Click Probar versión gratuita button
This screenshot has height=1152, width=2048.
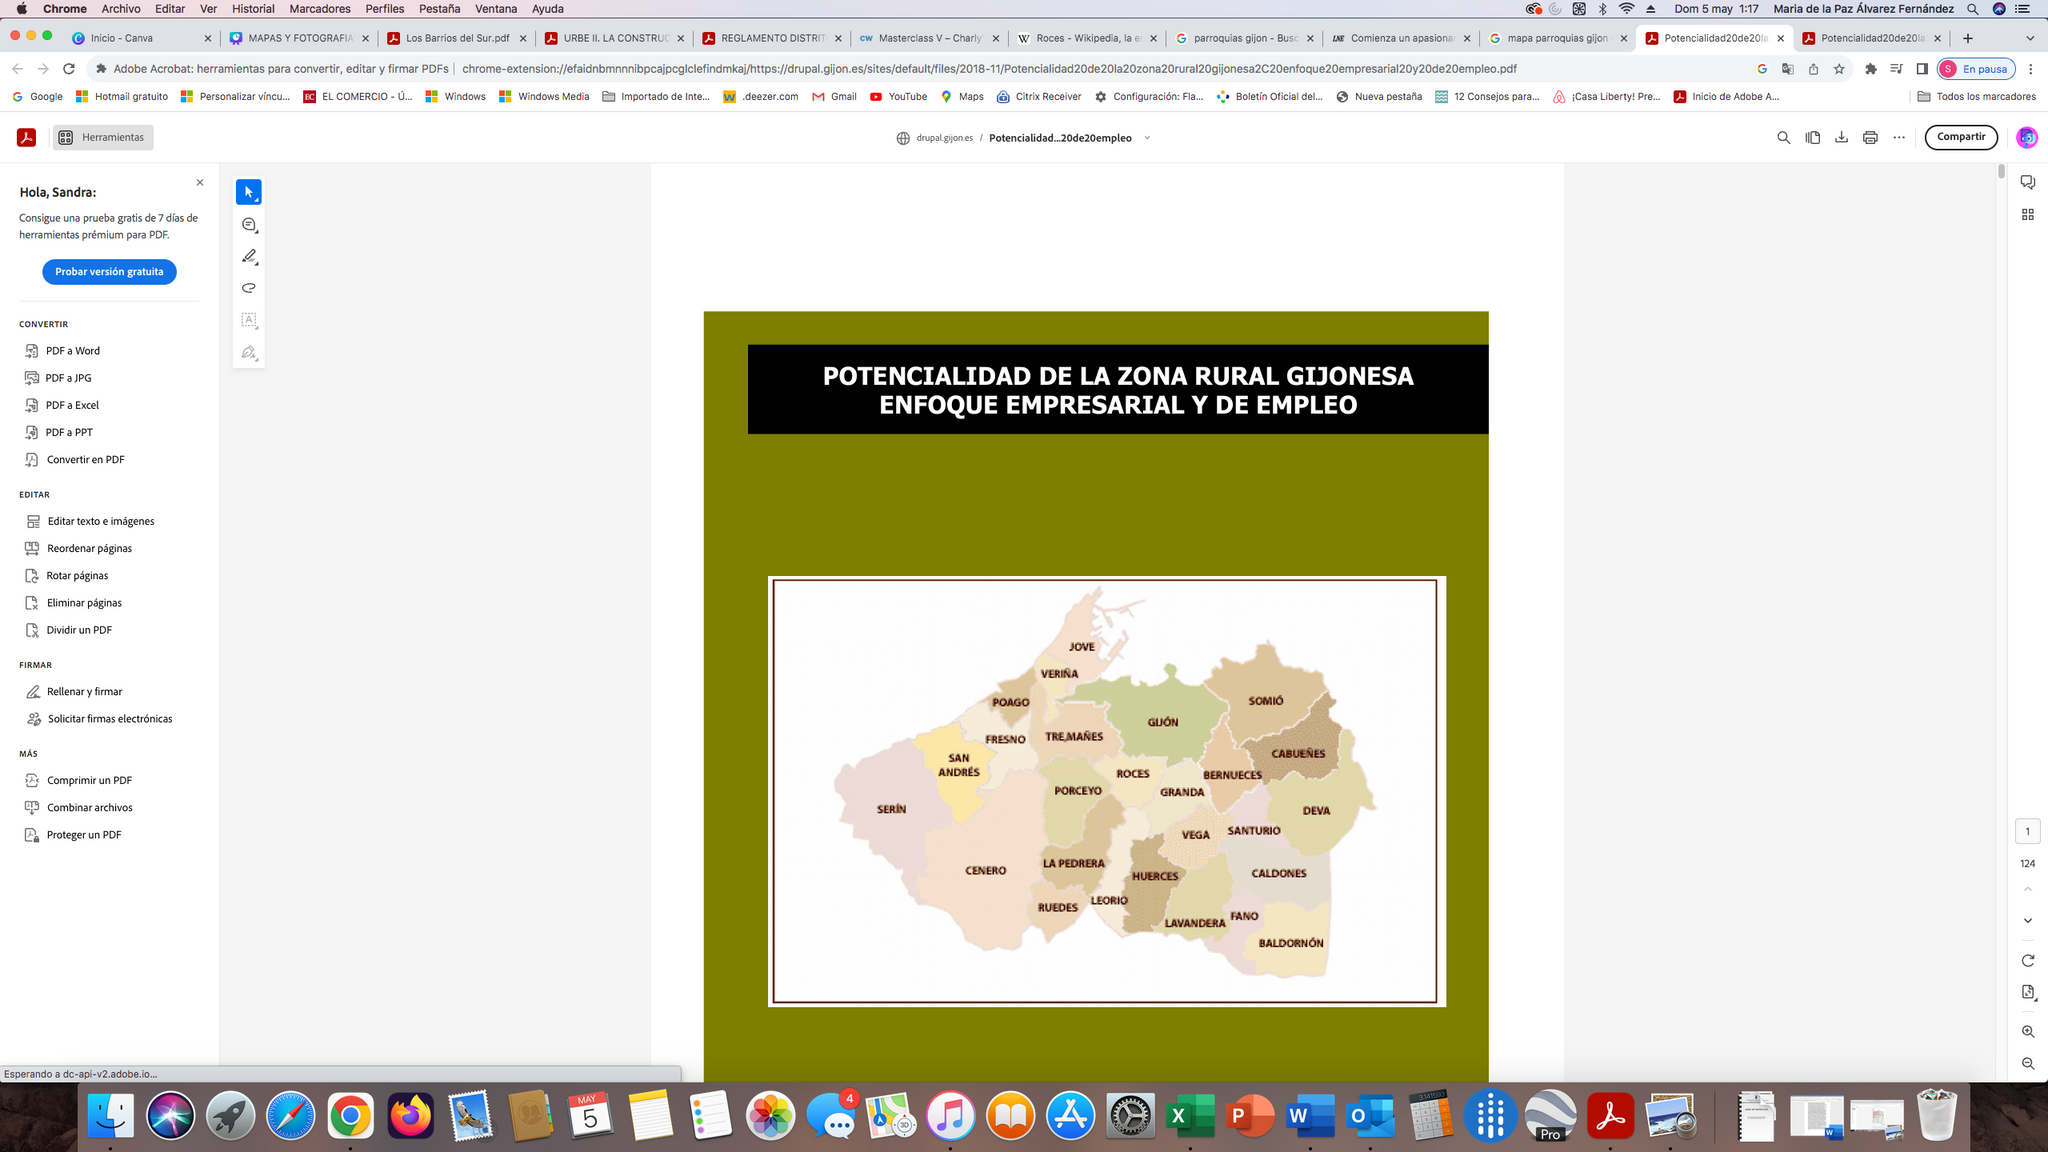(x=109, y=272)
